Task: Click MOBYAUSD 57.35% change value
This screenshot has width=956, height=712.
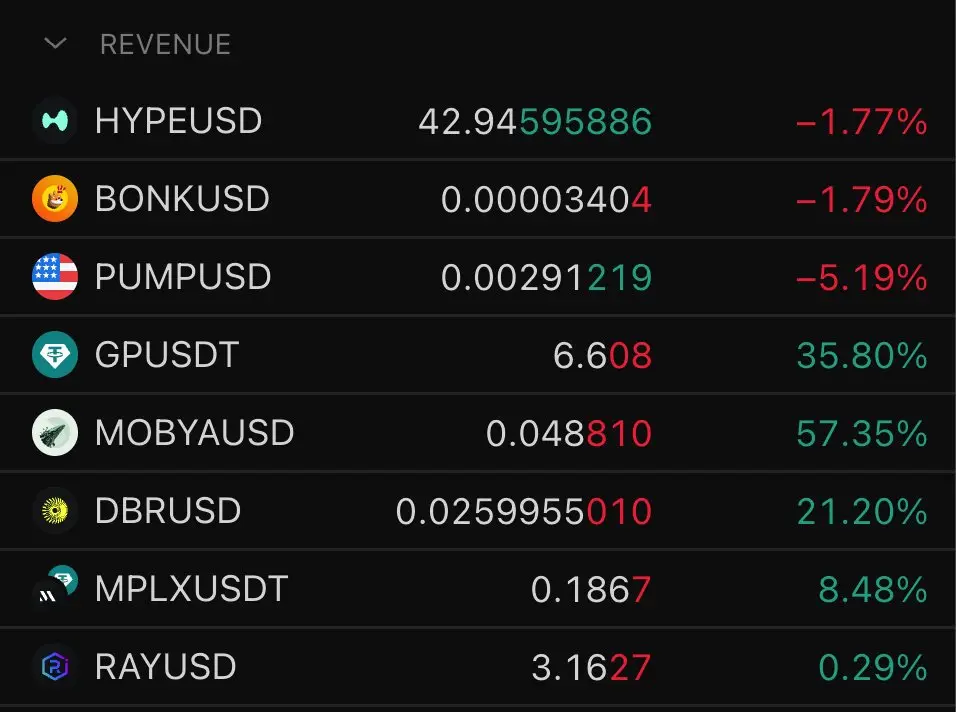Action: click(x=862, y=433)
